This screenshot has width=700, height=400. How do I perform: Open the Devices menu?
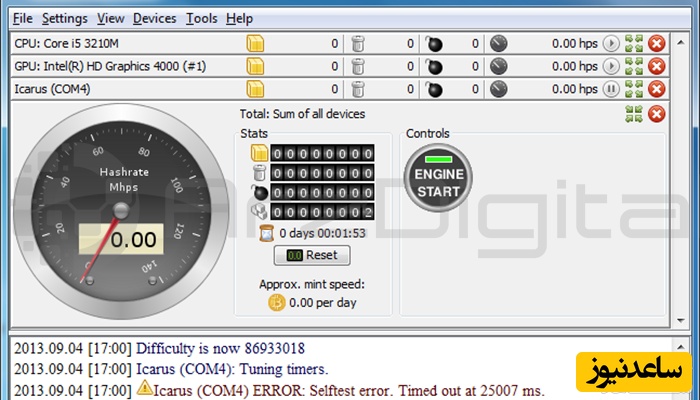point(154,18)
